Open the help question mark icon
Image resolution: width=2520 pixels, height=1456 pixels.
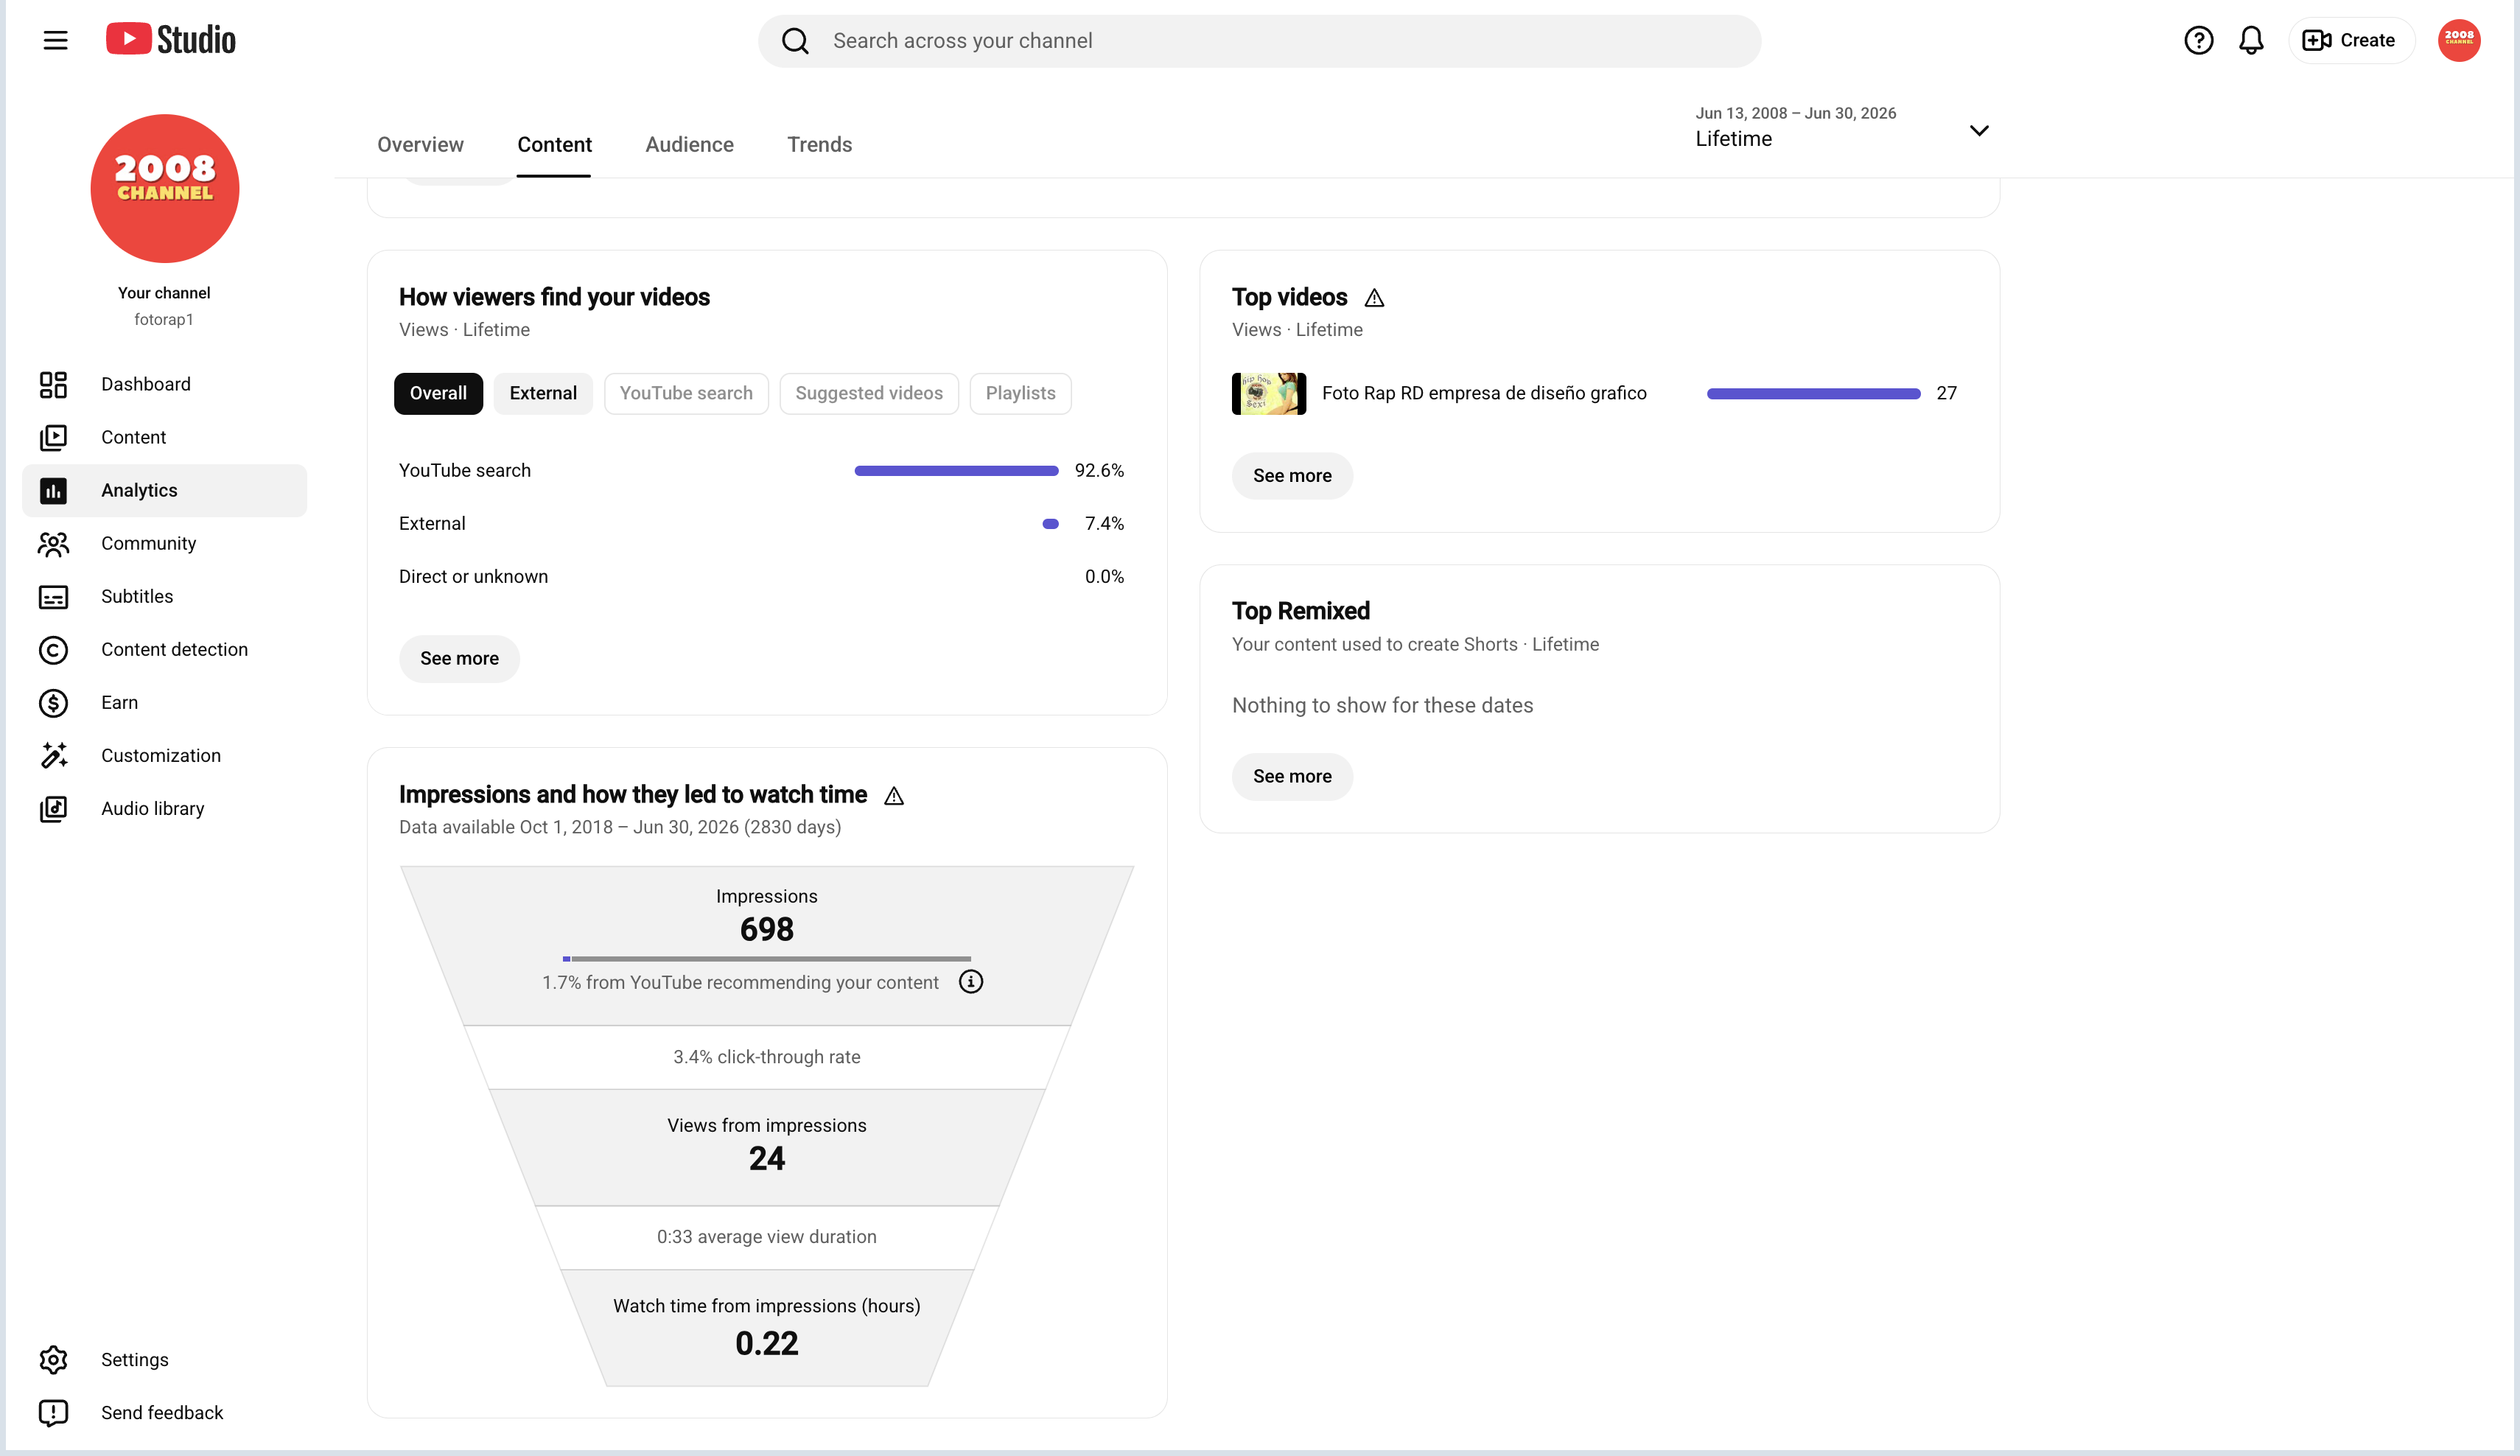[x=2198, y=40]
